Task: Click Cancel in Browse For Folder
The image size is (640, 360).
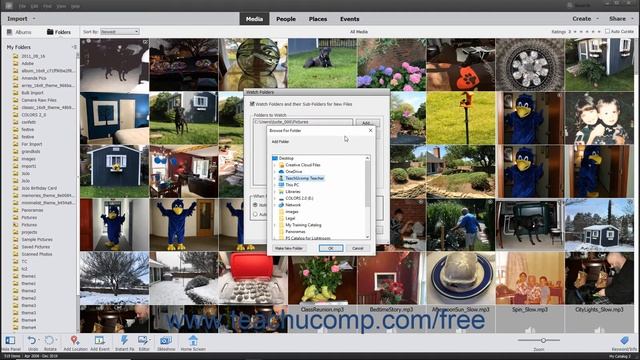Action: (358, 248)
